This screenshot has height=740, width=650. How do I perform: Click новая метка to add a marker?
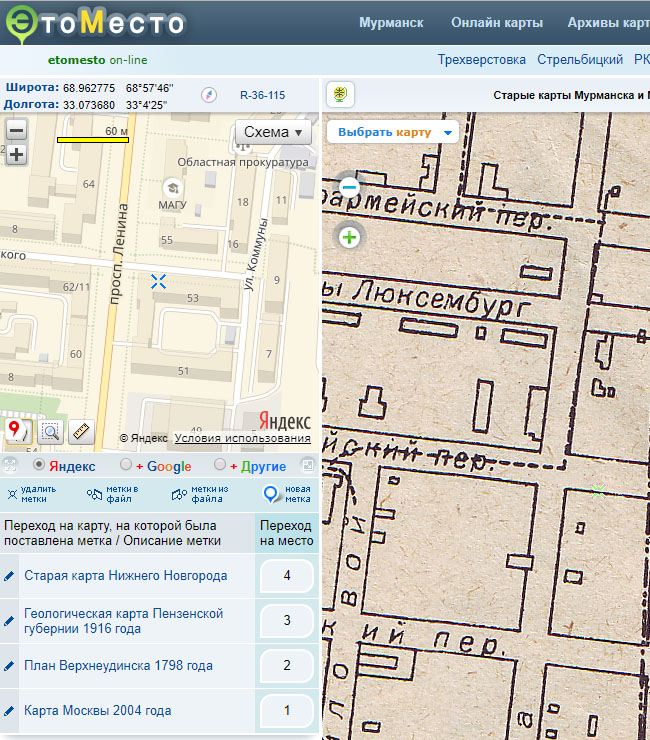(x=287, y=494)
